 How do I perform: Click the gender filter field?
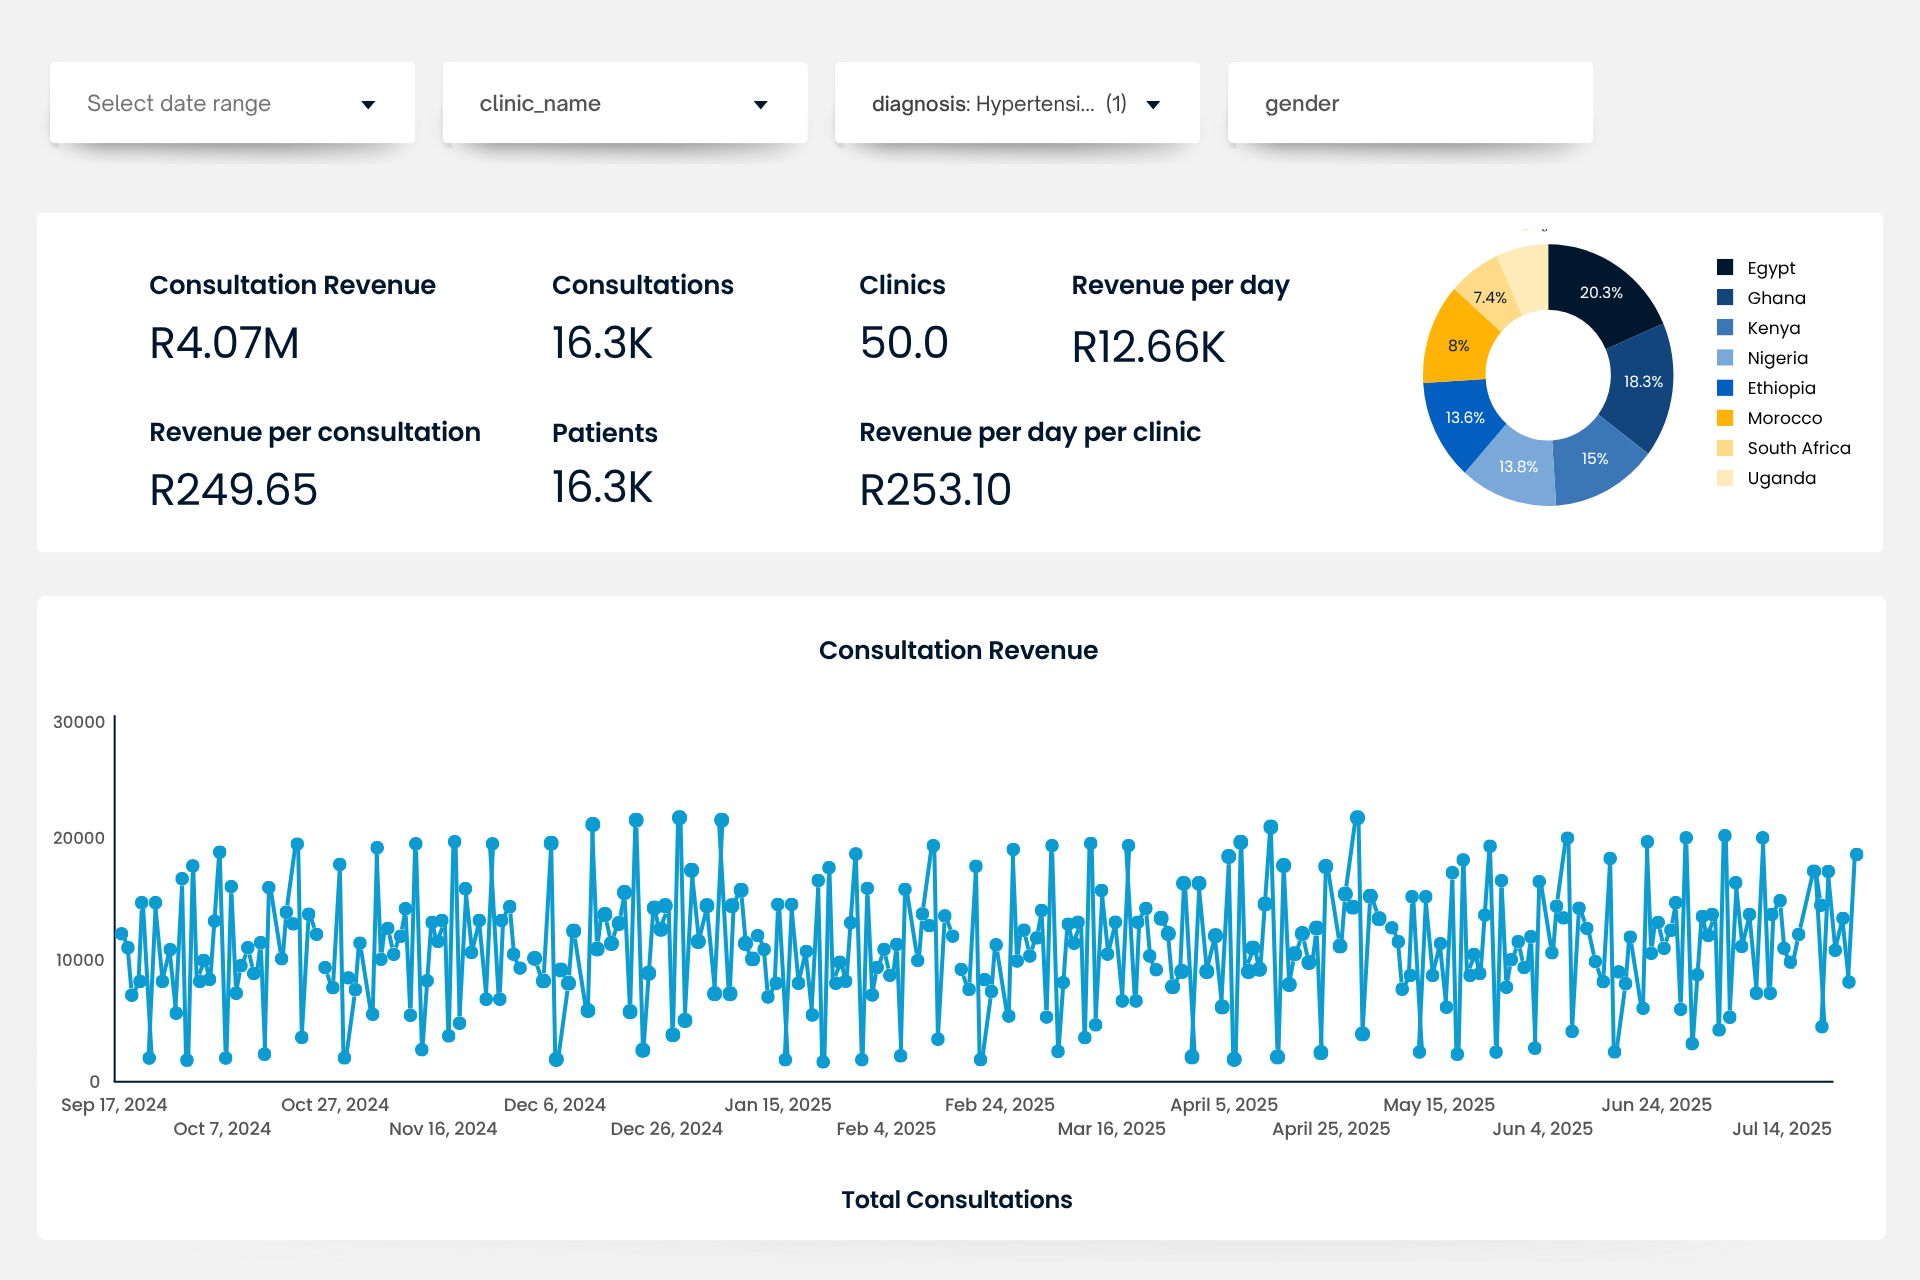click(x=1409, y=104)
